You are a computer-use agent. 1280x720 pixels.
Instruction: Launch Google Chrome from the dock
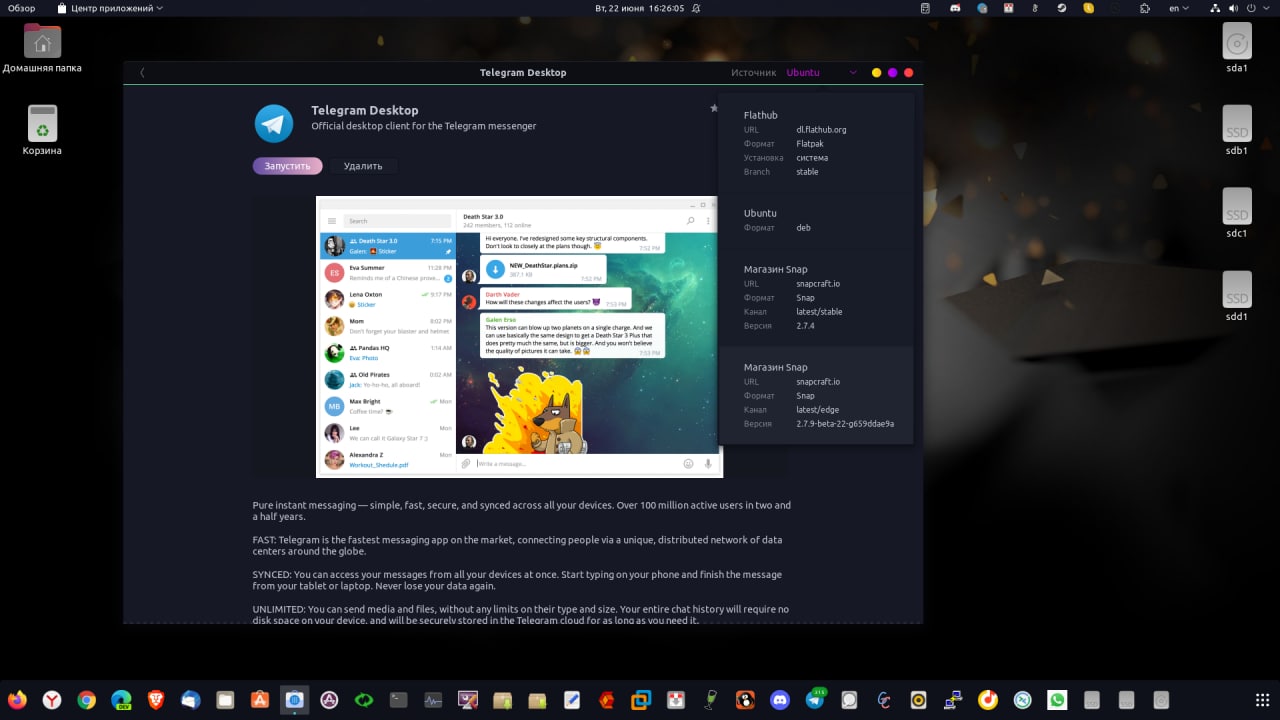tap(86, 700)
